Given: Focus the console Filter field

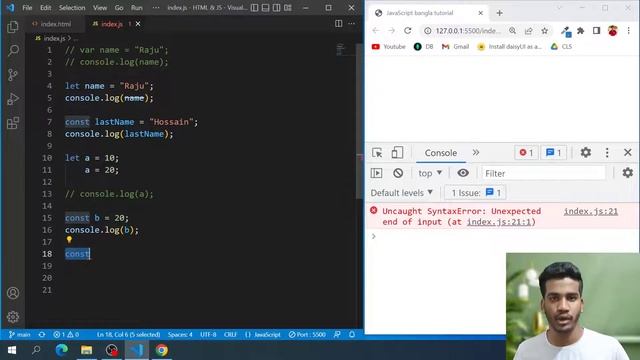Looking at the screenshot, I should pos(543,173).
